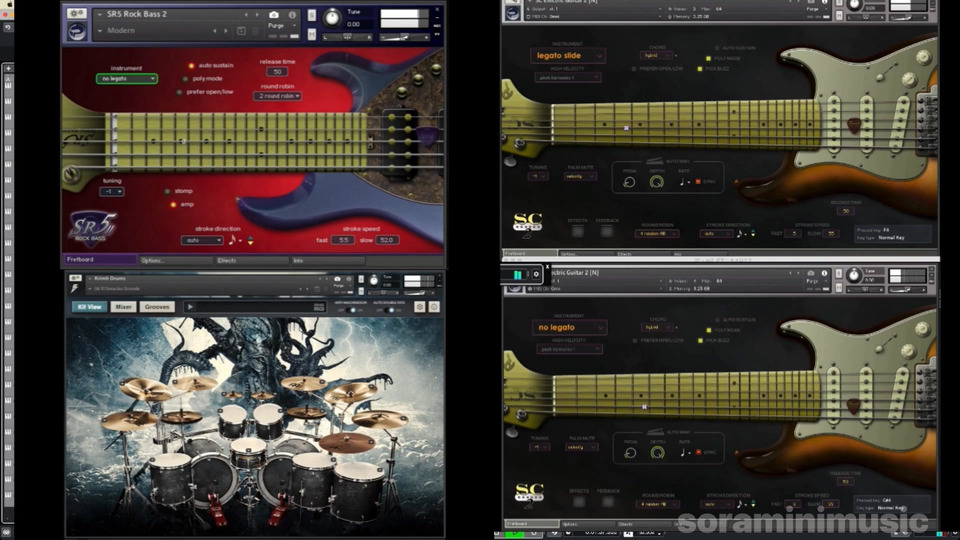Viewport: 960px width, 540px height.
Task: Click the lower guitar auto wah Pedal knob
Action: point(630,453)
